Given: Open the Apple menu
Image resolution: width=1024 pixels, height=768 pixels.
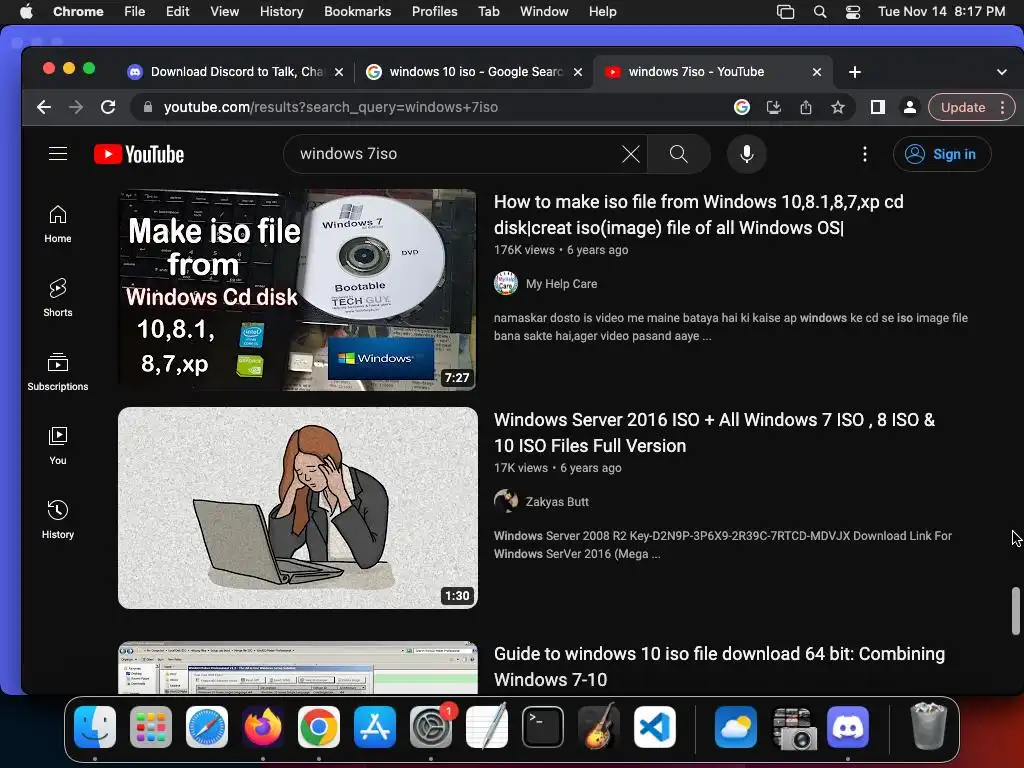Looking at the screenshot, I should 26,11.
